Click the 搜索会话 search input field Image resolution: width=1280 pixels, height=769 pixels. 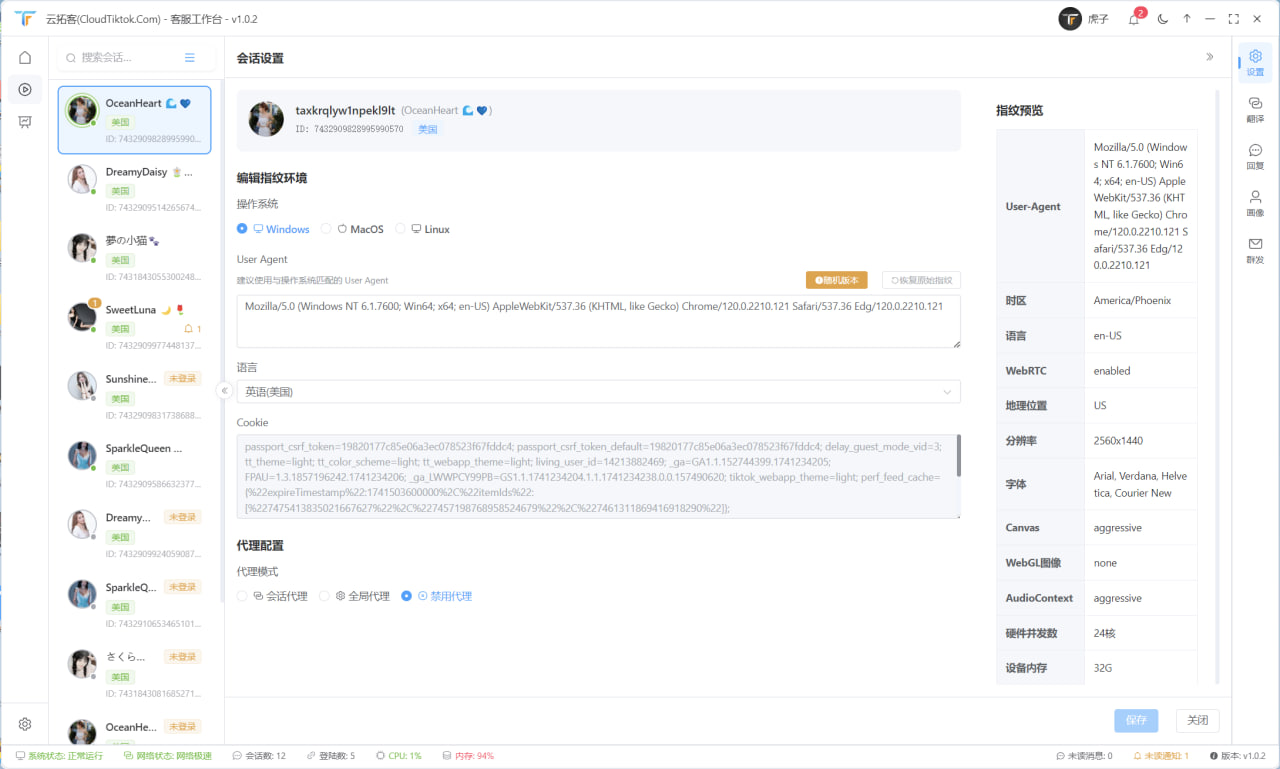click(x=125, y=58)
